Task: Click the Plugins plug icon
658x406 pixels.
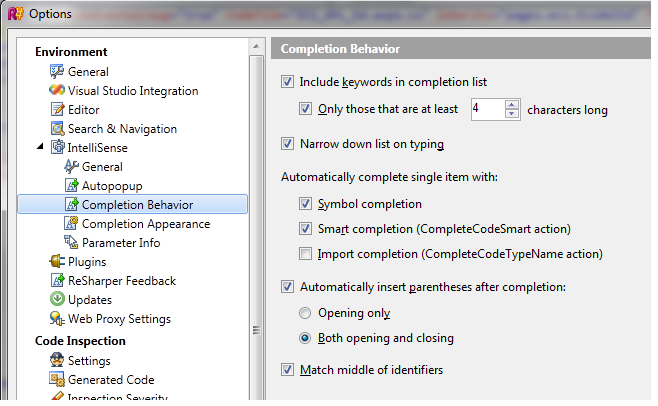Action: coord(57,261)
